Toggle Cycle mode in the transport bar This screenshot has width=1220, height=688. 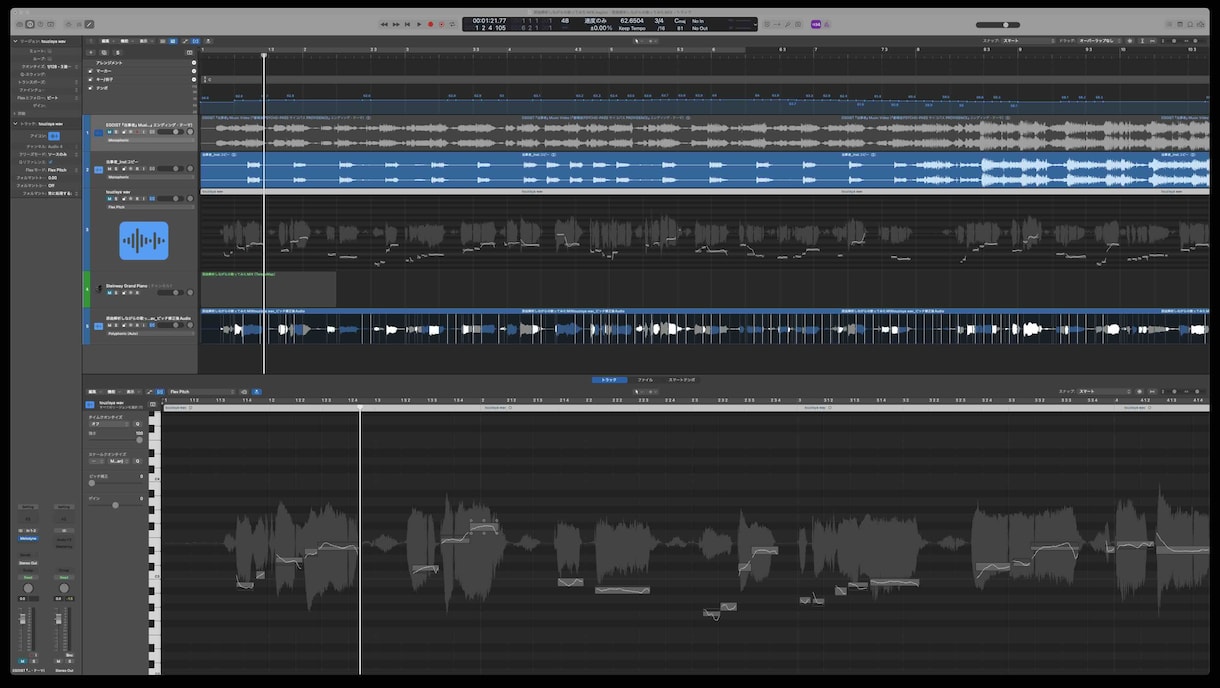pos(452,24)
